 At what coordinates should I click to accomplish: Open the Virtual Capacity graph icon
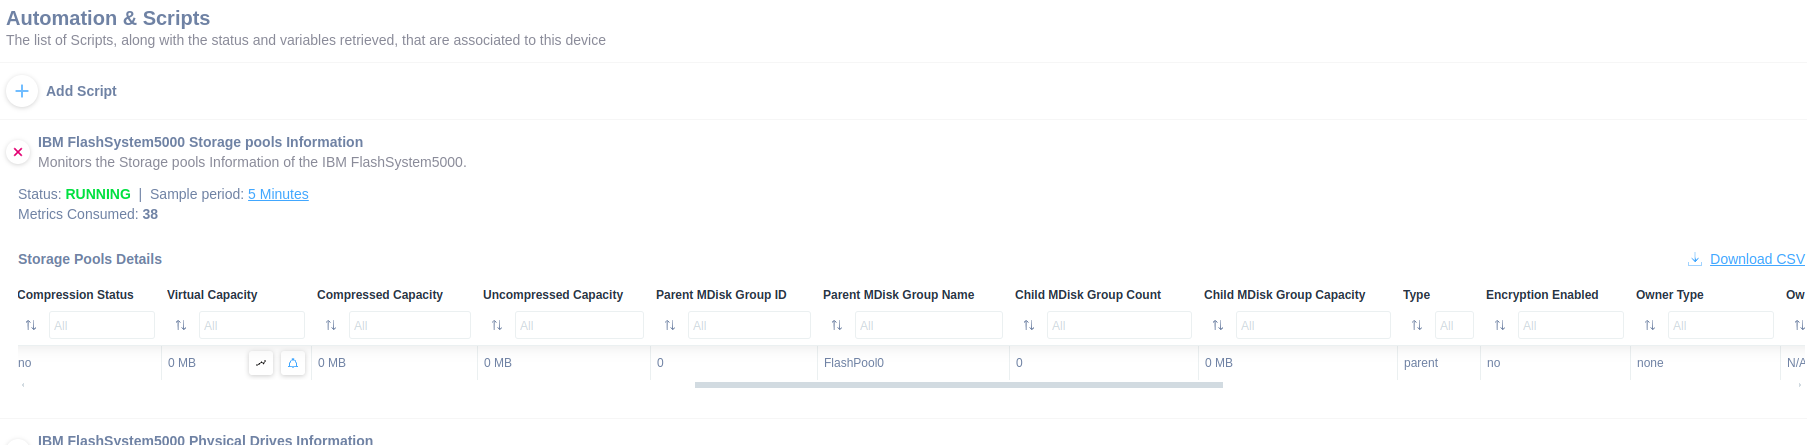[x=261, y=363]
